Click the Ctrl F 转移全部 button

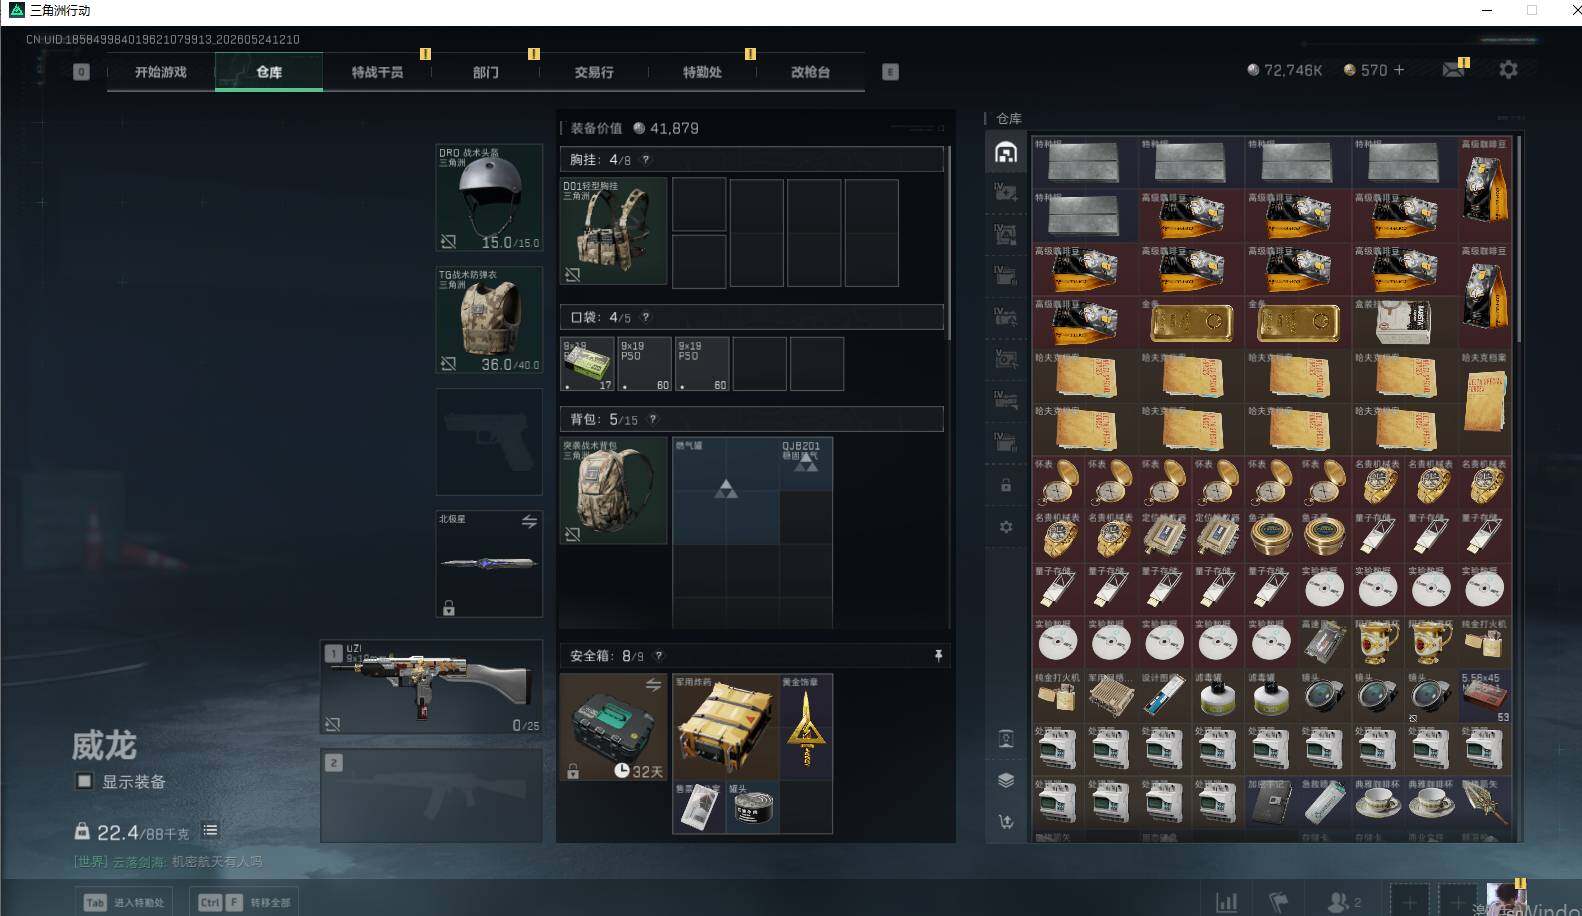[246, 902]
